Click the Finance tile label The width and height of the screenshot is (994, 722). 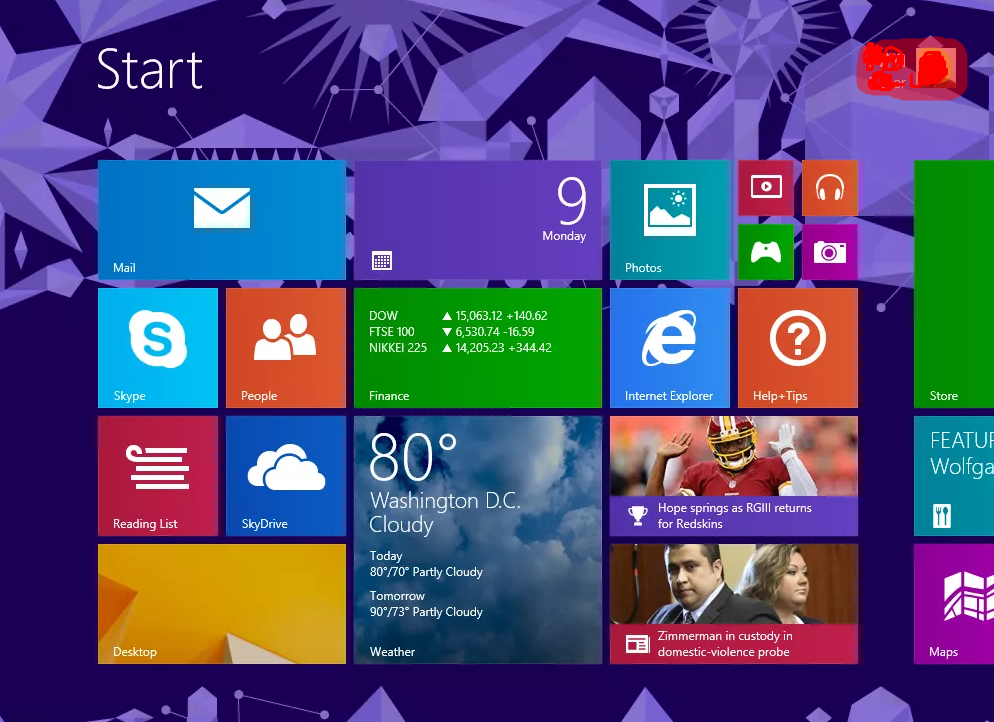(x=389, y=396)
